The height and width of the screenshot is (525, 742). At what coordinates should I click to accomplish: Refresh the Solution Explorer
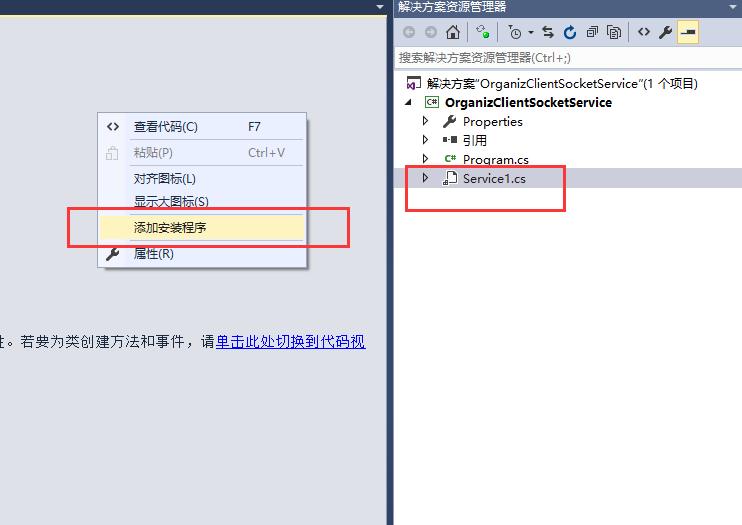click(570, 32)
